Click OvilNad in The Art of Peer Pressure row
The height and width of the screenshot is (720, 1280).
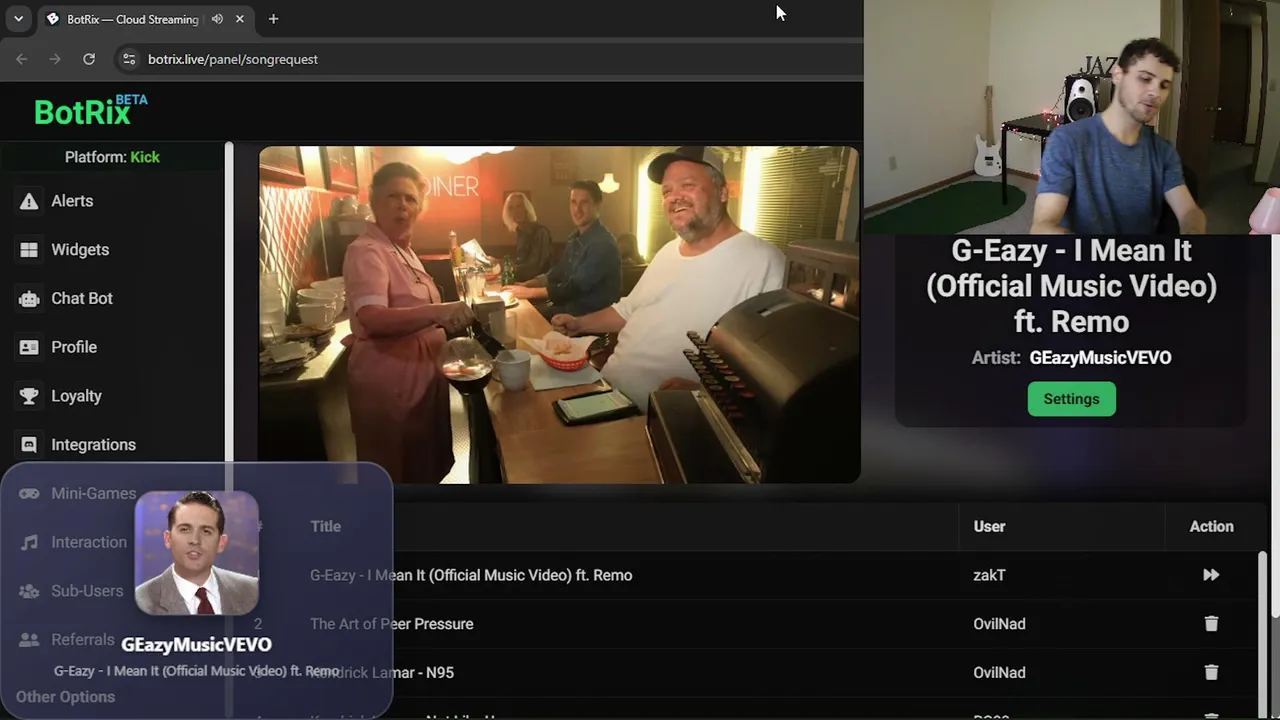(x=999, y=624)
